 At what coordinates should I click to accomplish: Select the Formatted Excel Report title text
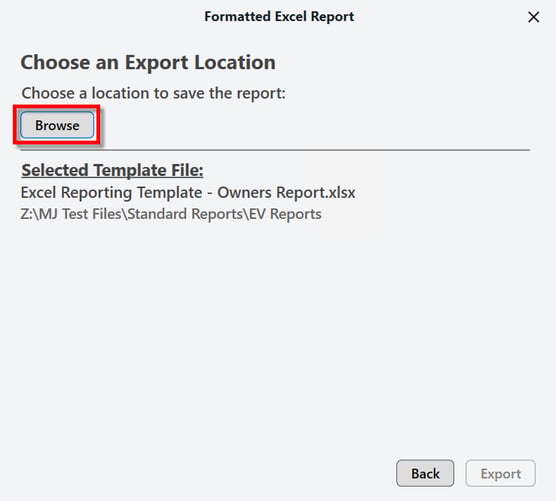pyautogui.click(x=279, y=17)
